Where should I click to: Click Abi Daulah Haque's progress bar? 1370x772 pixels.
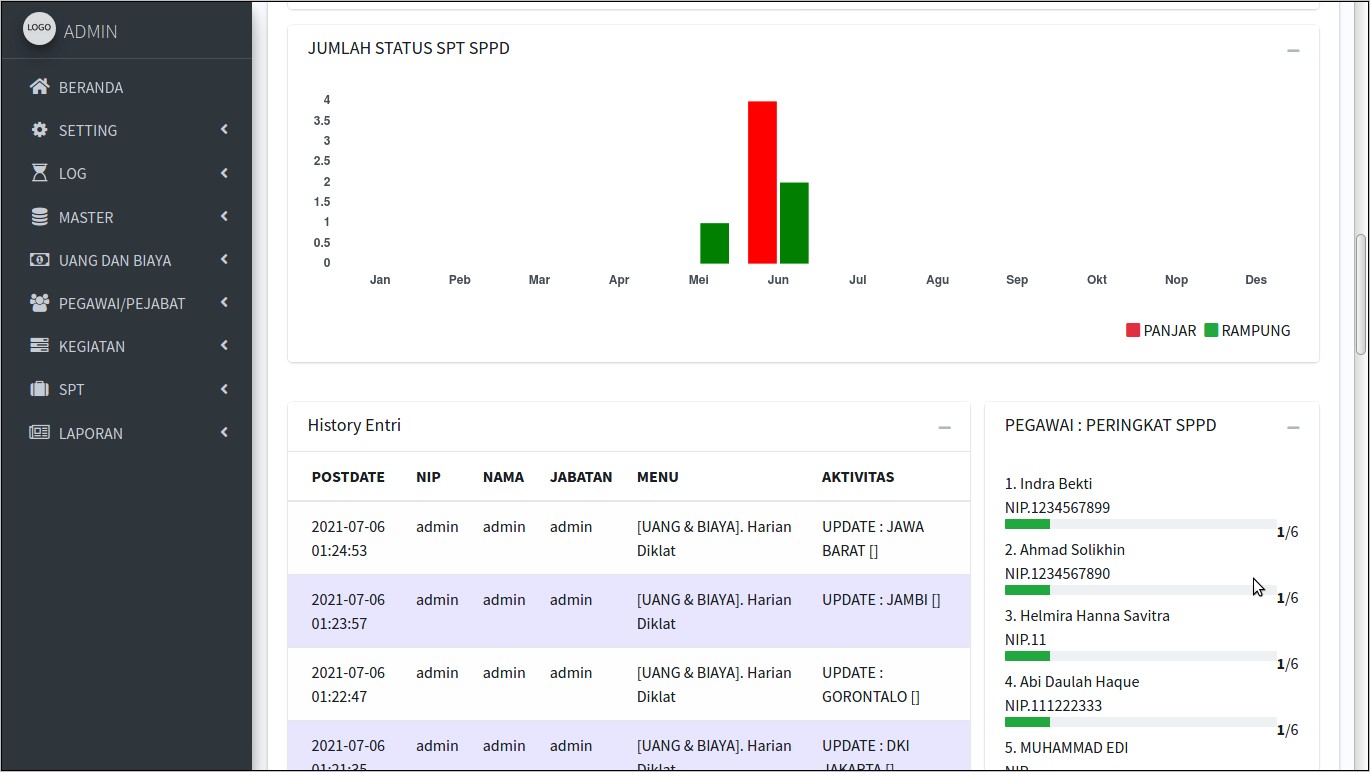tap(1140, 722)
